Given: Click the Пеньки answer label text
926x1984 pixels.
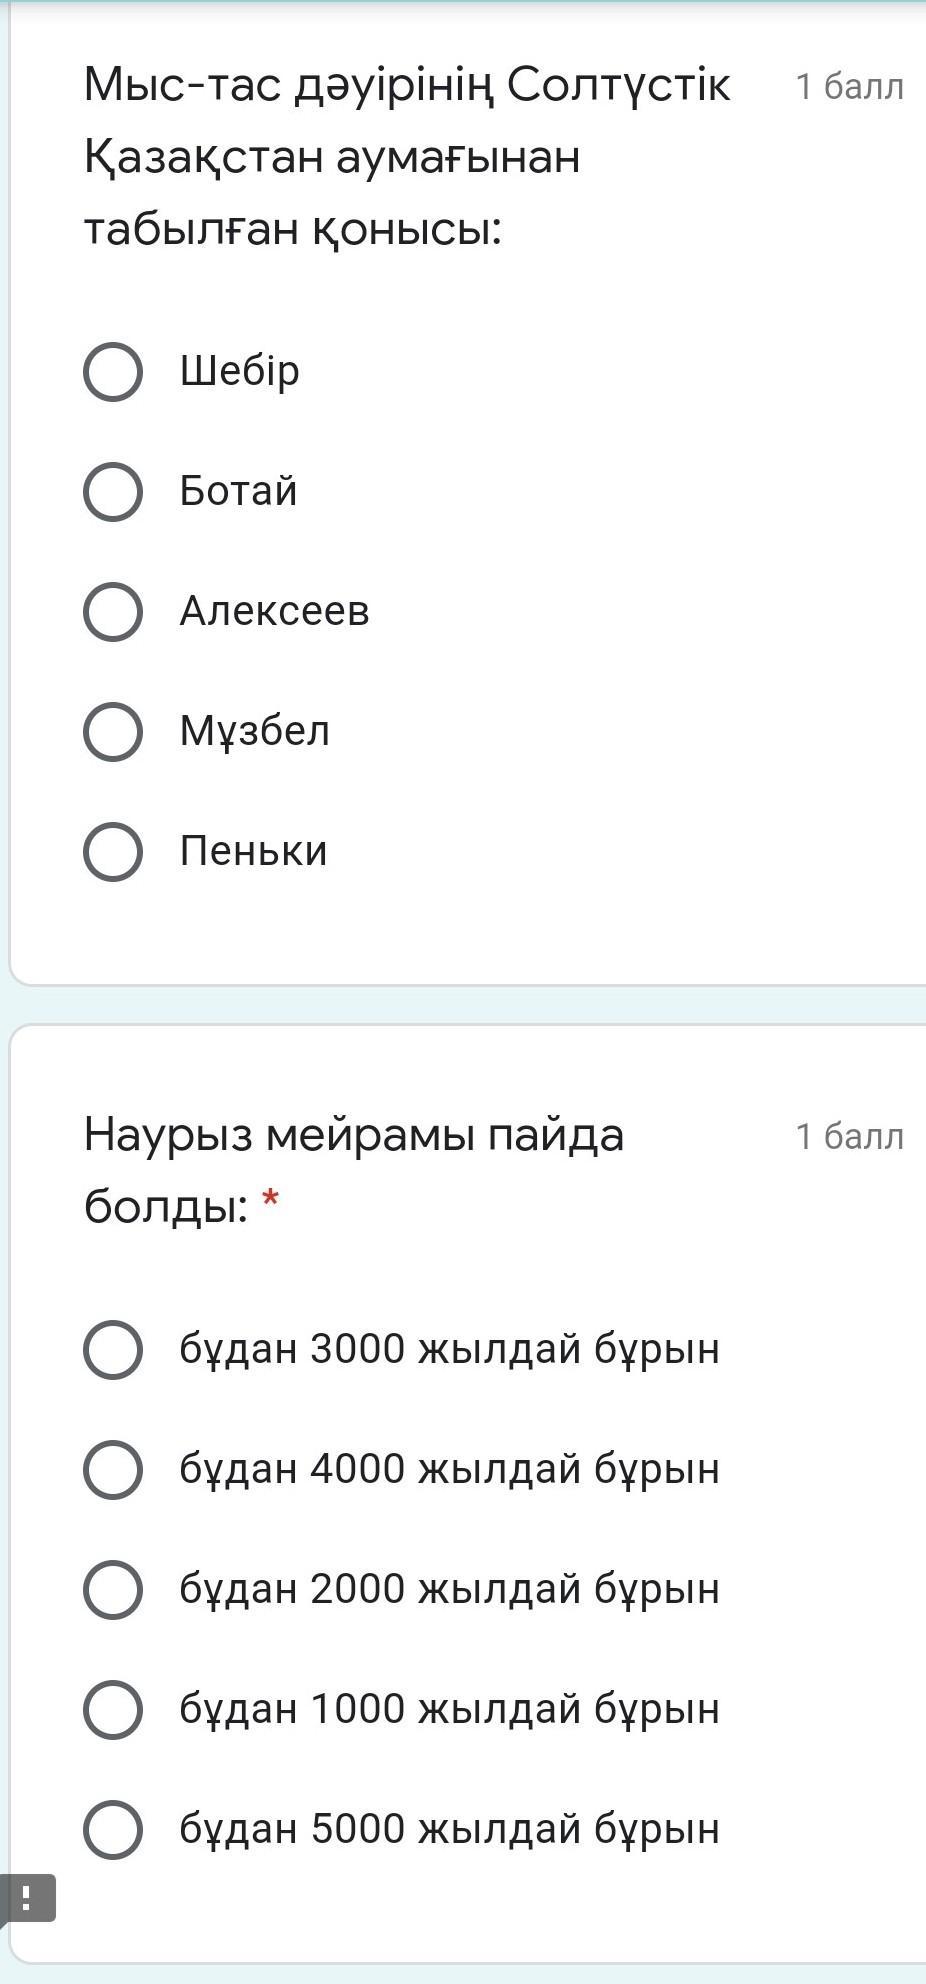Looking at the screenshot, I should click(x=254, y=851).
